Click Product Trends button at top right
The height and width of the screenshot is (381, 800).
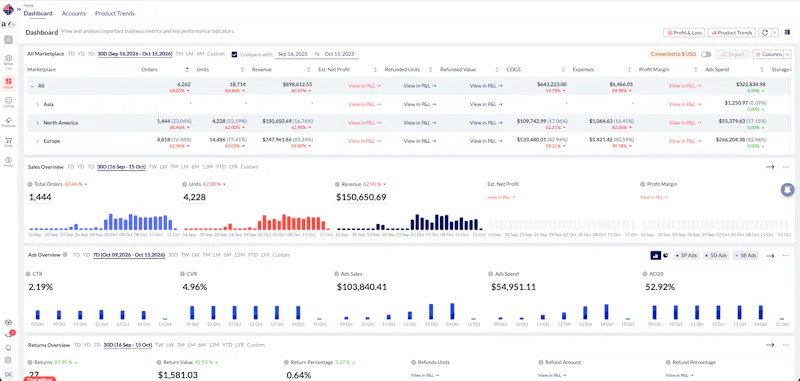(732, 33)
